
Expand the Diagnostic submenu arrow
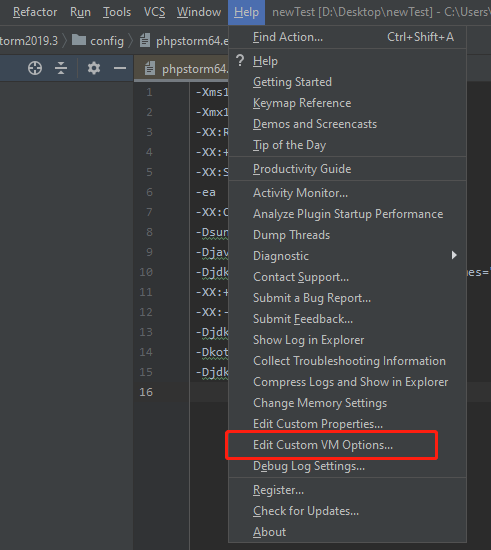pos(454,255)
